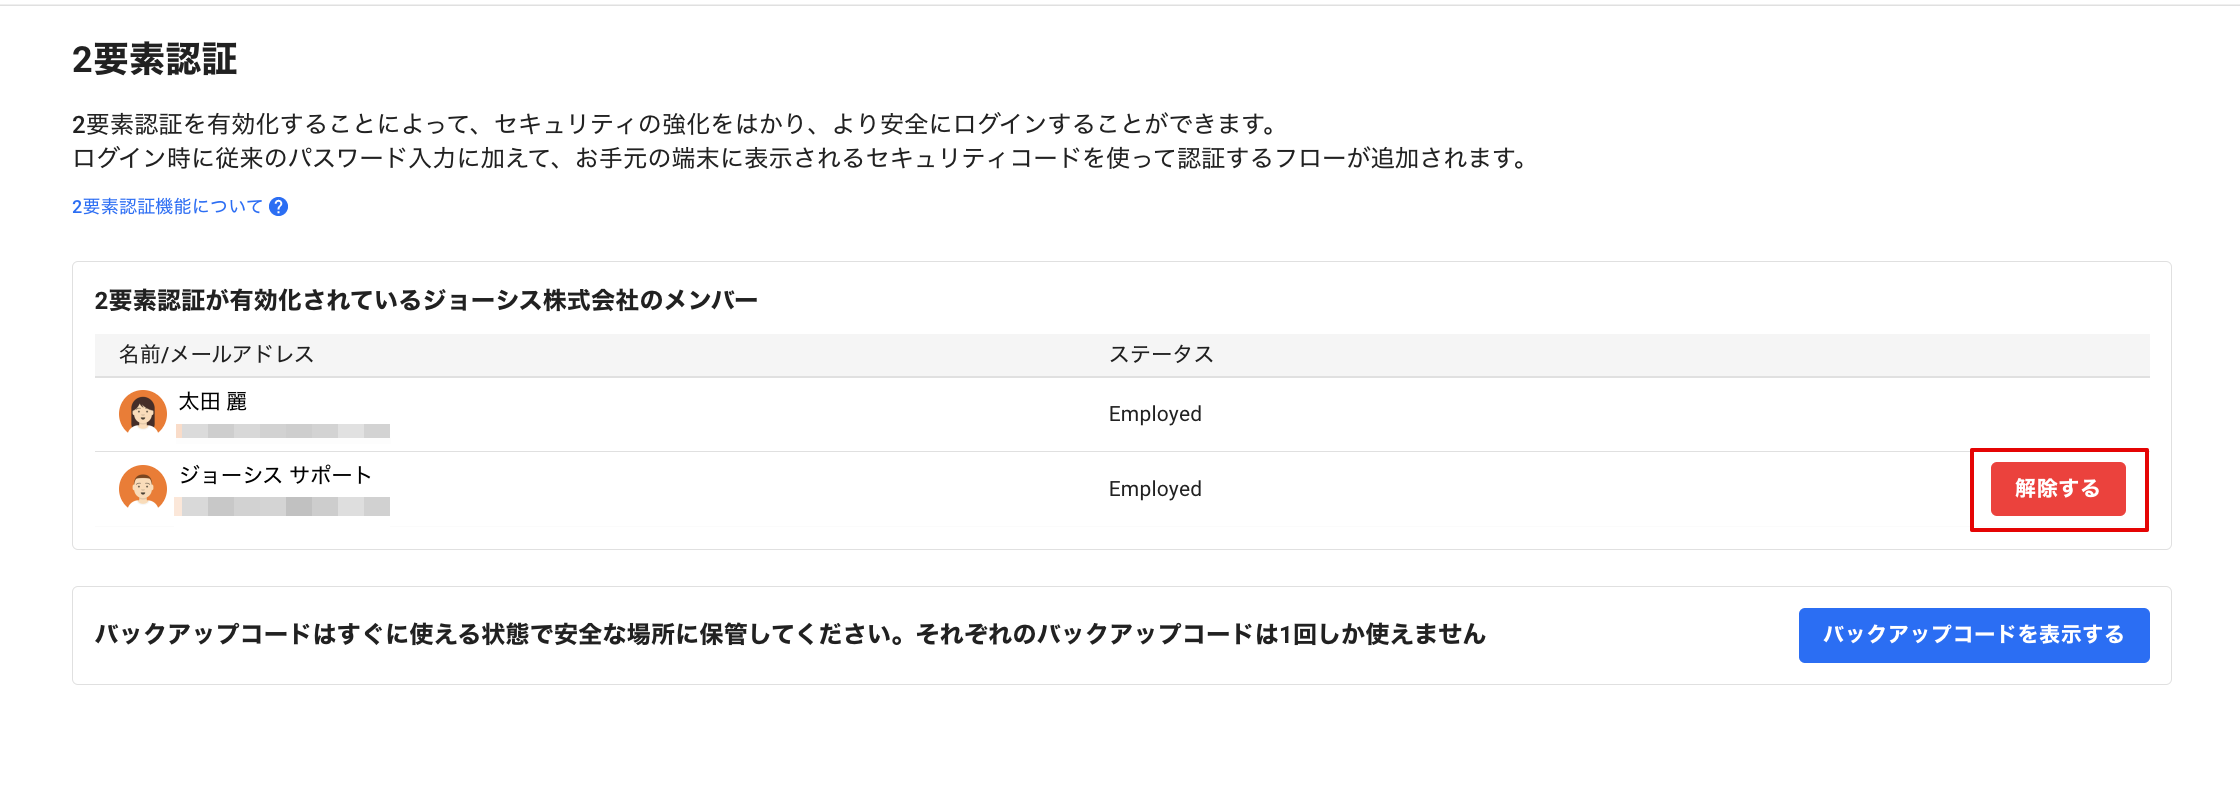Click the Employed status of ジョーシス サポート
The image size is (2240, 802).
[x=1155, y=489]
